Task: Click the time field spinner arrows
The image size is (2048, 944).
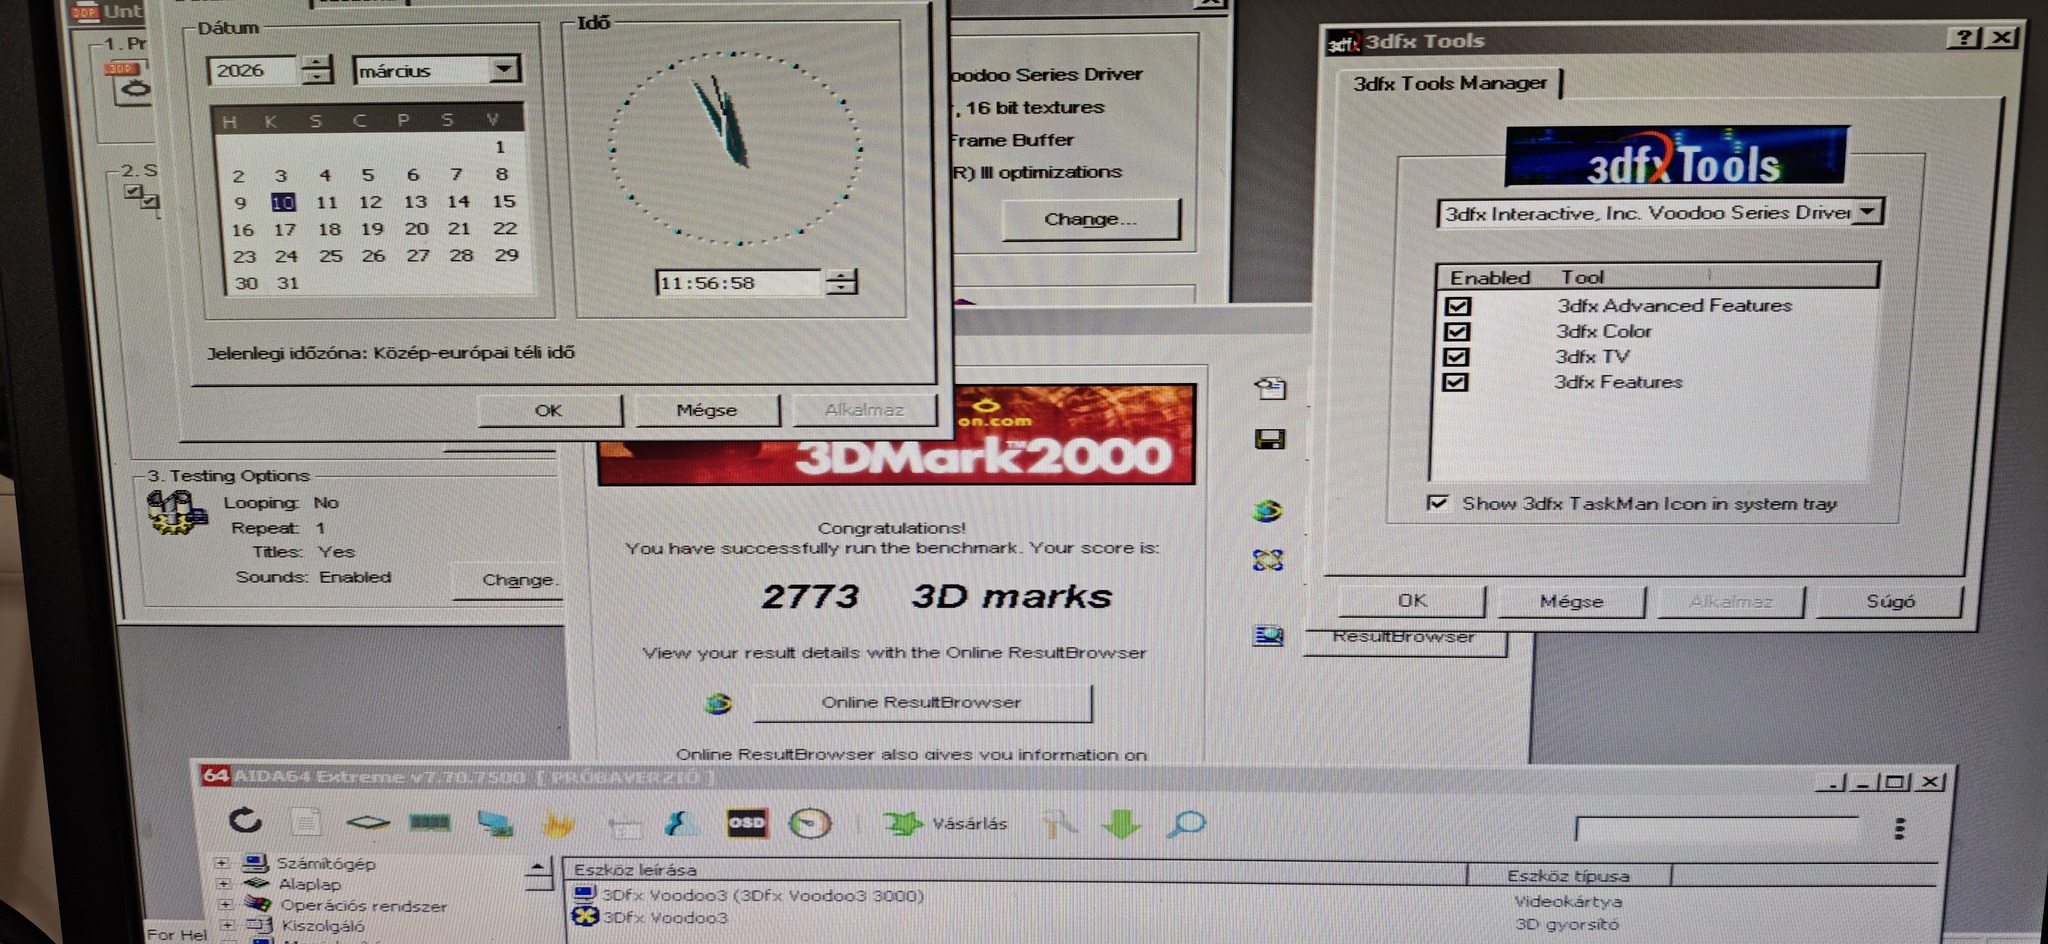Action: [842, 282]
